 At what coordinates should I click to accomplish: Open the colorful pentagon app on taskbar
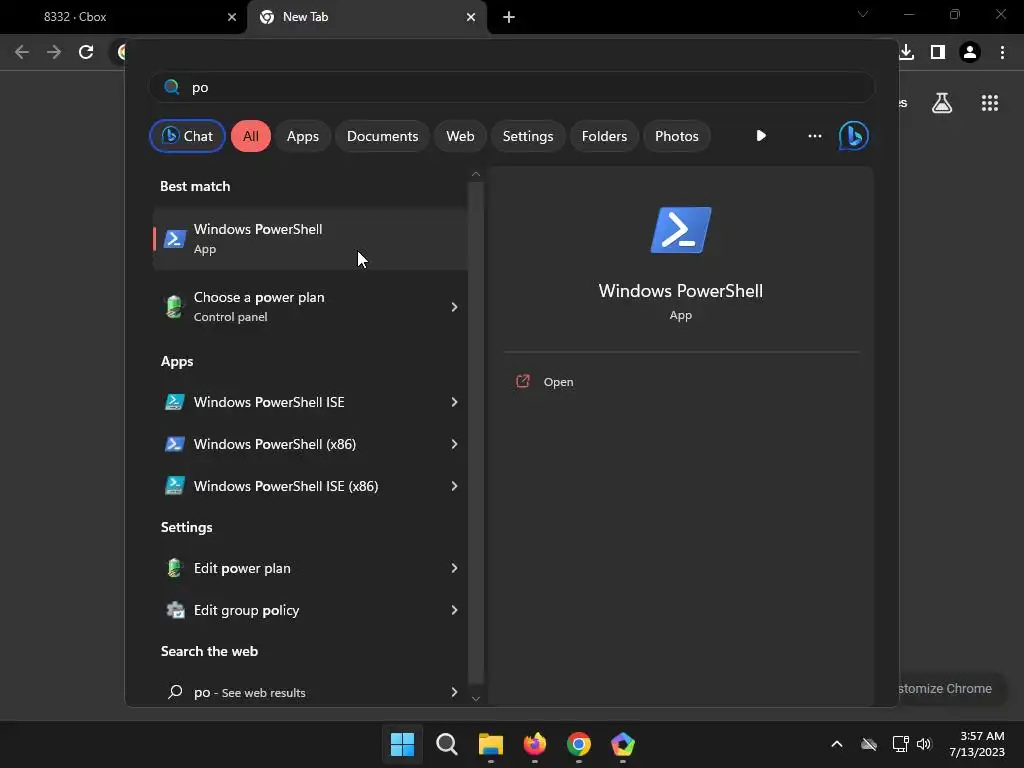coord(622,744)
